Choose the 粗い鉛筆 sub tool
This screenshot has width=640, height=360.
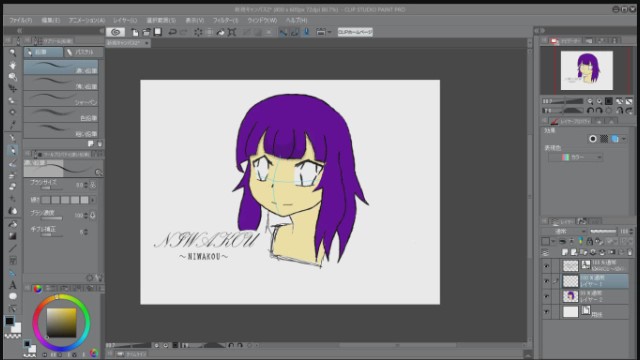[61, 130]
